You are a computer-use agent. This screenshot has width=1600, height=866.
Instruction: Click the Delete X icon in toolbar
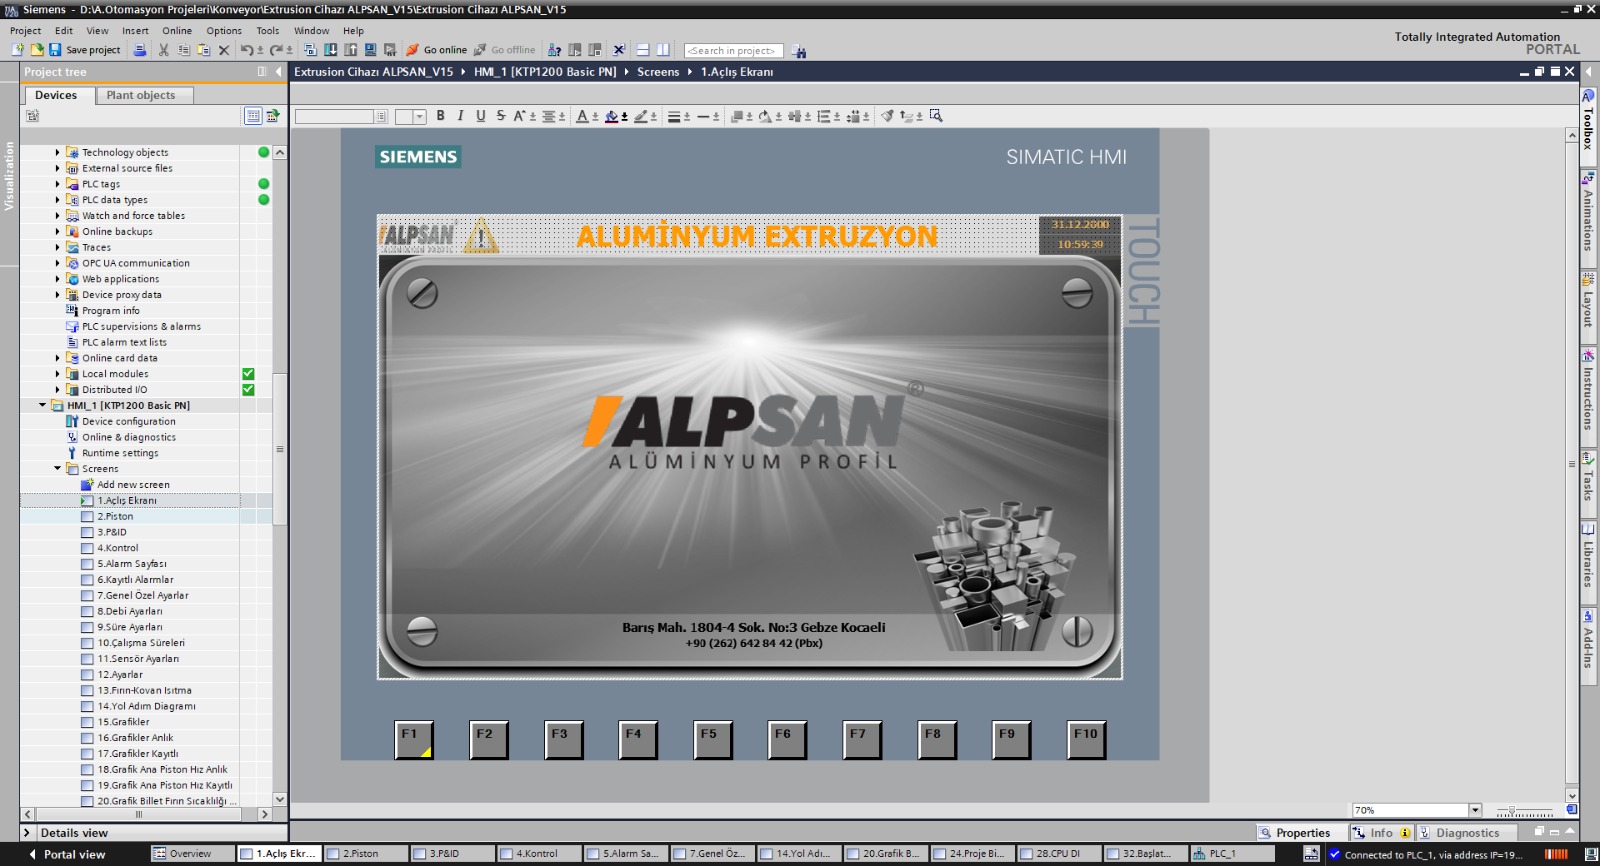224,50
